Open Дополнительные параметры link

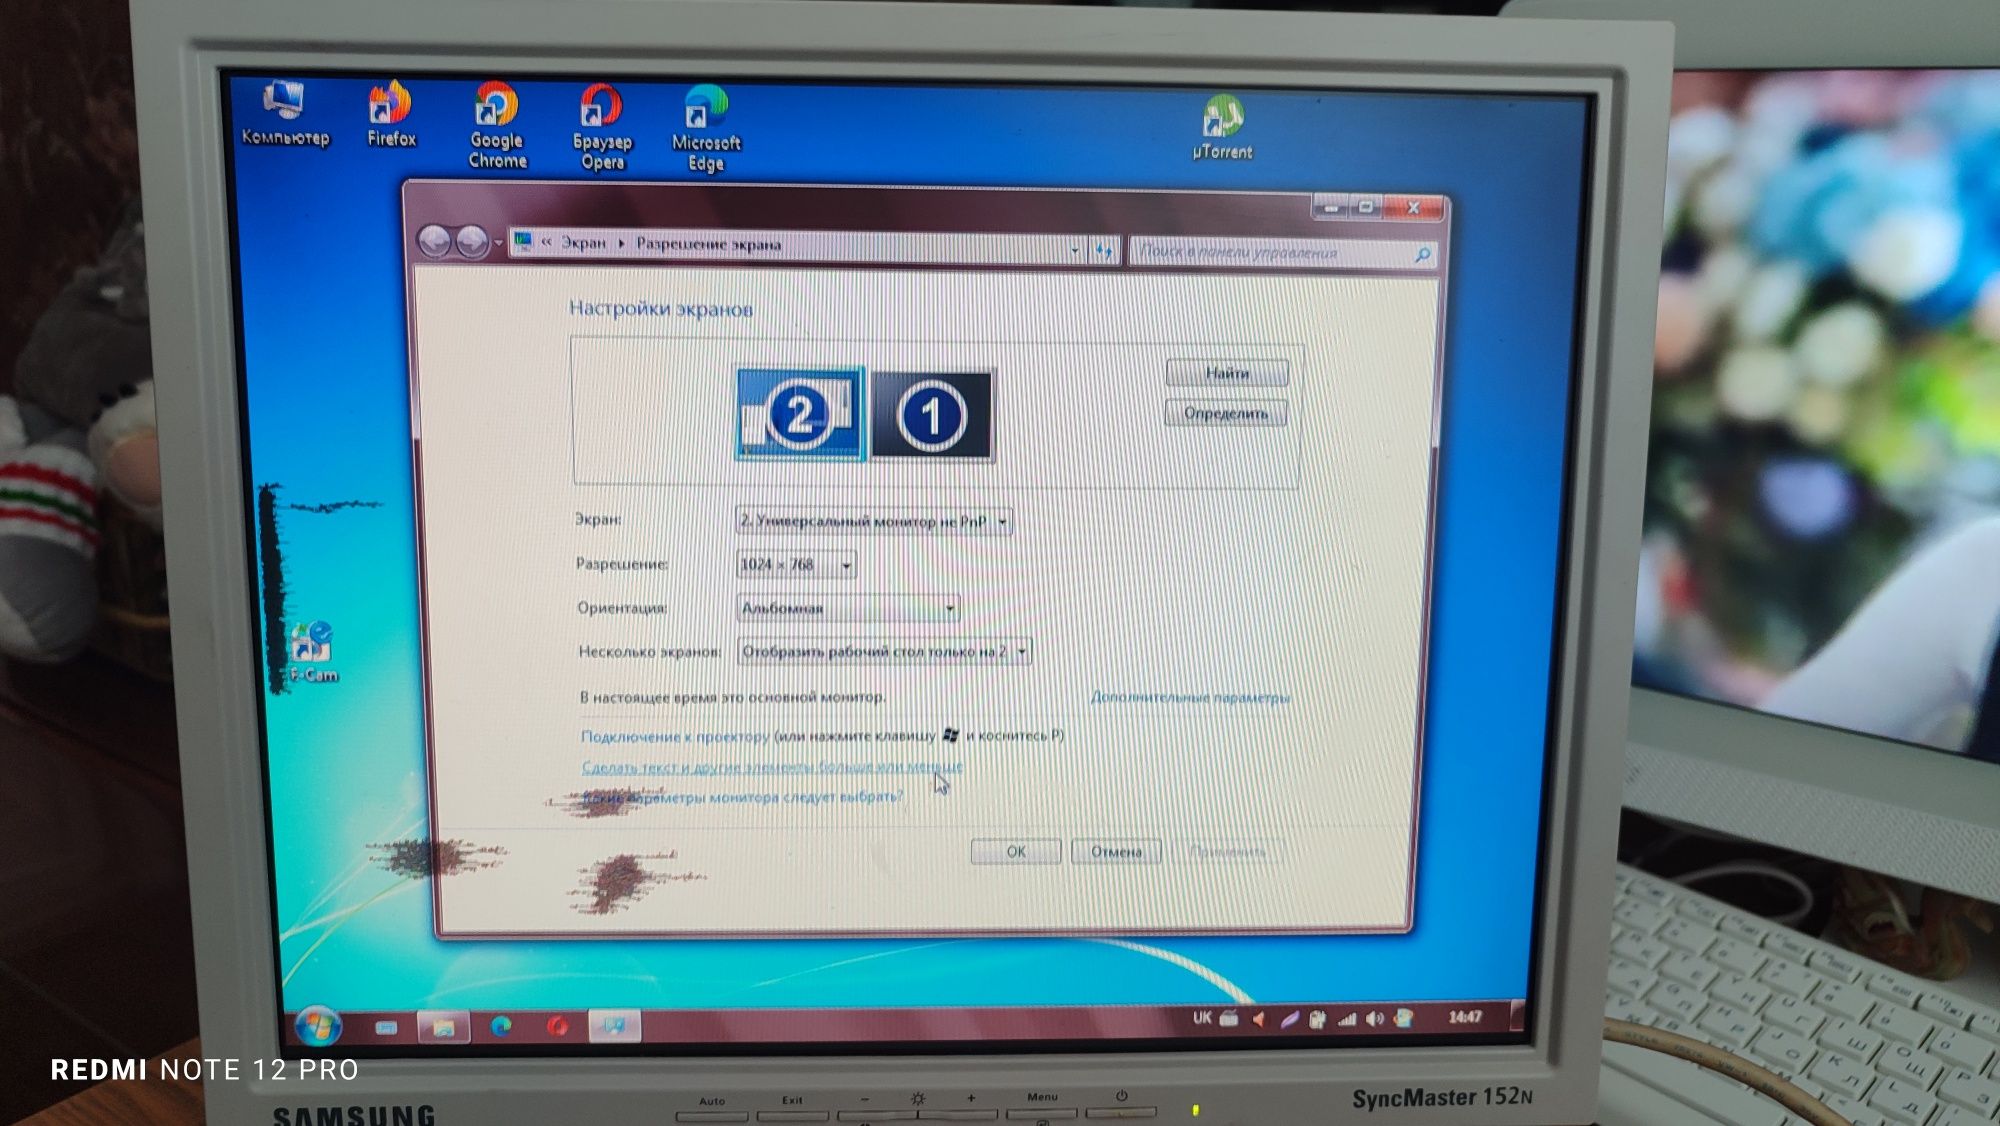pos(1190,697)
